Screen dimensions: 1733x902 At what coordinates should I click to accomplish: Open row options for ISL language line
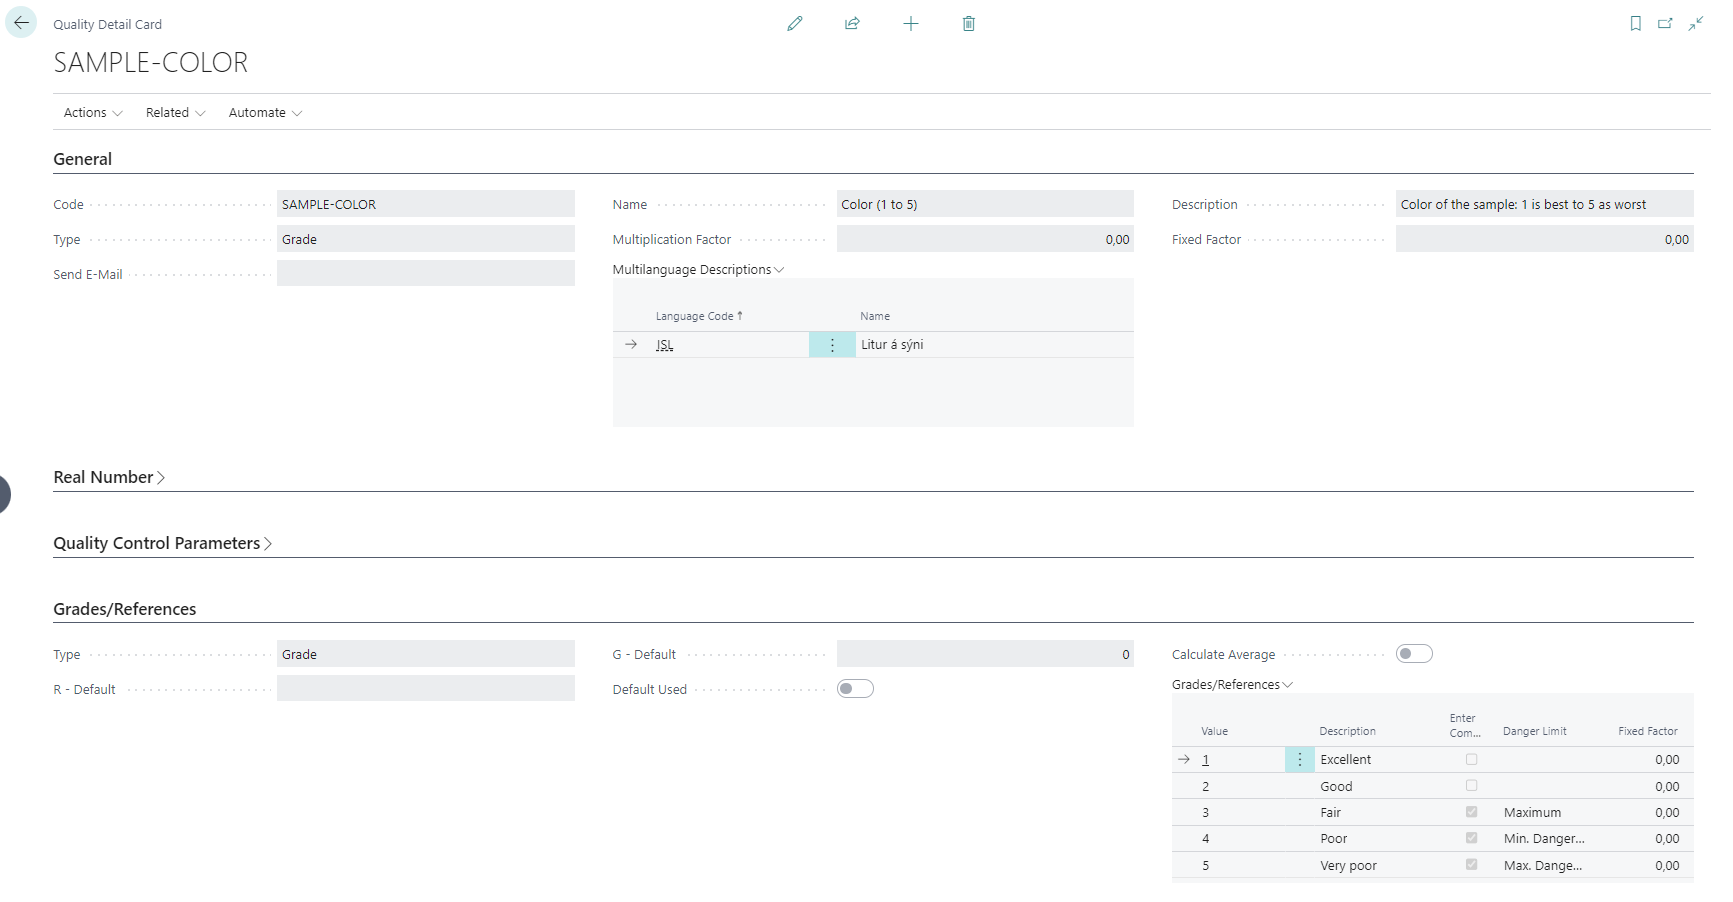832,345
